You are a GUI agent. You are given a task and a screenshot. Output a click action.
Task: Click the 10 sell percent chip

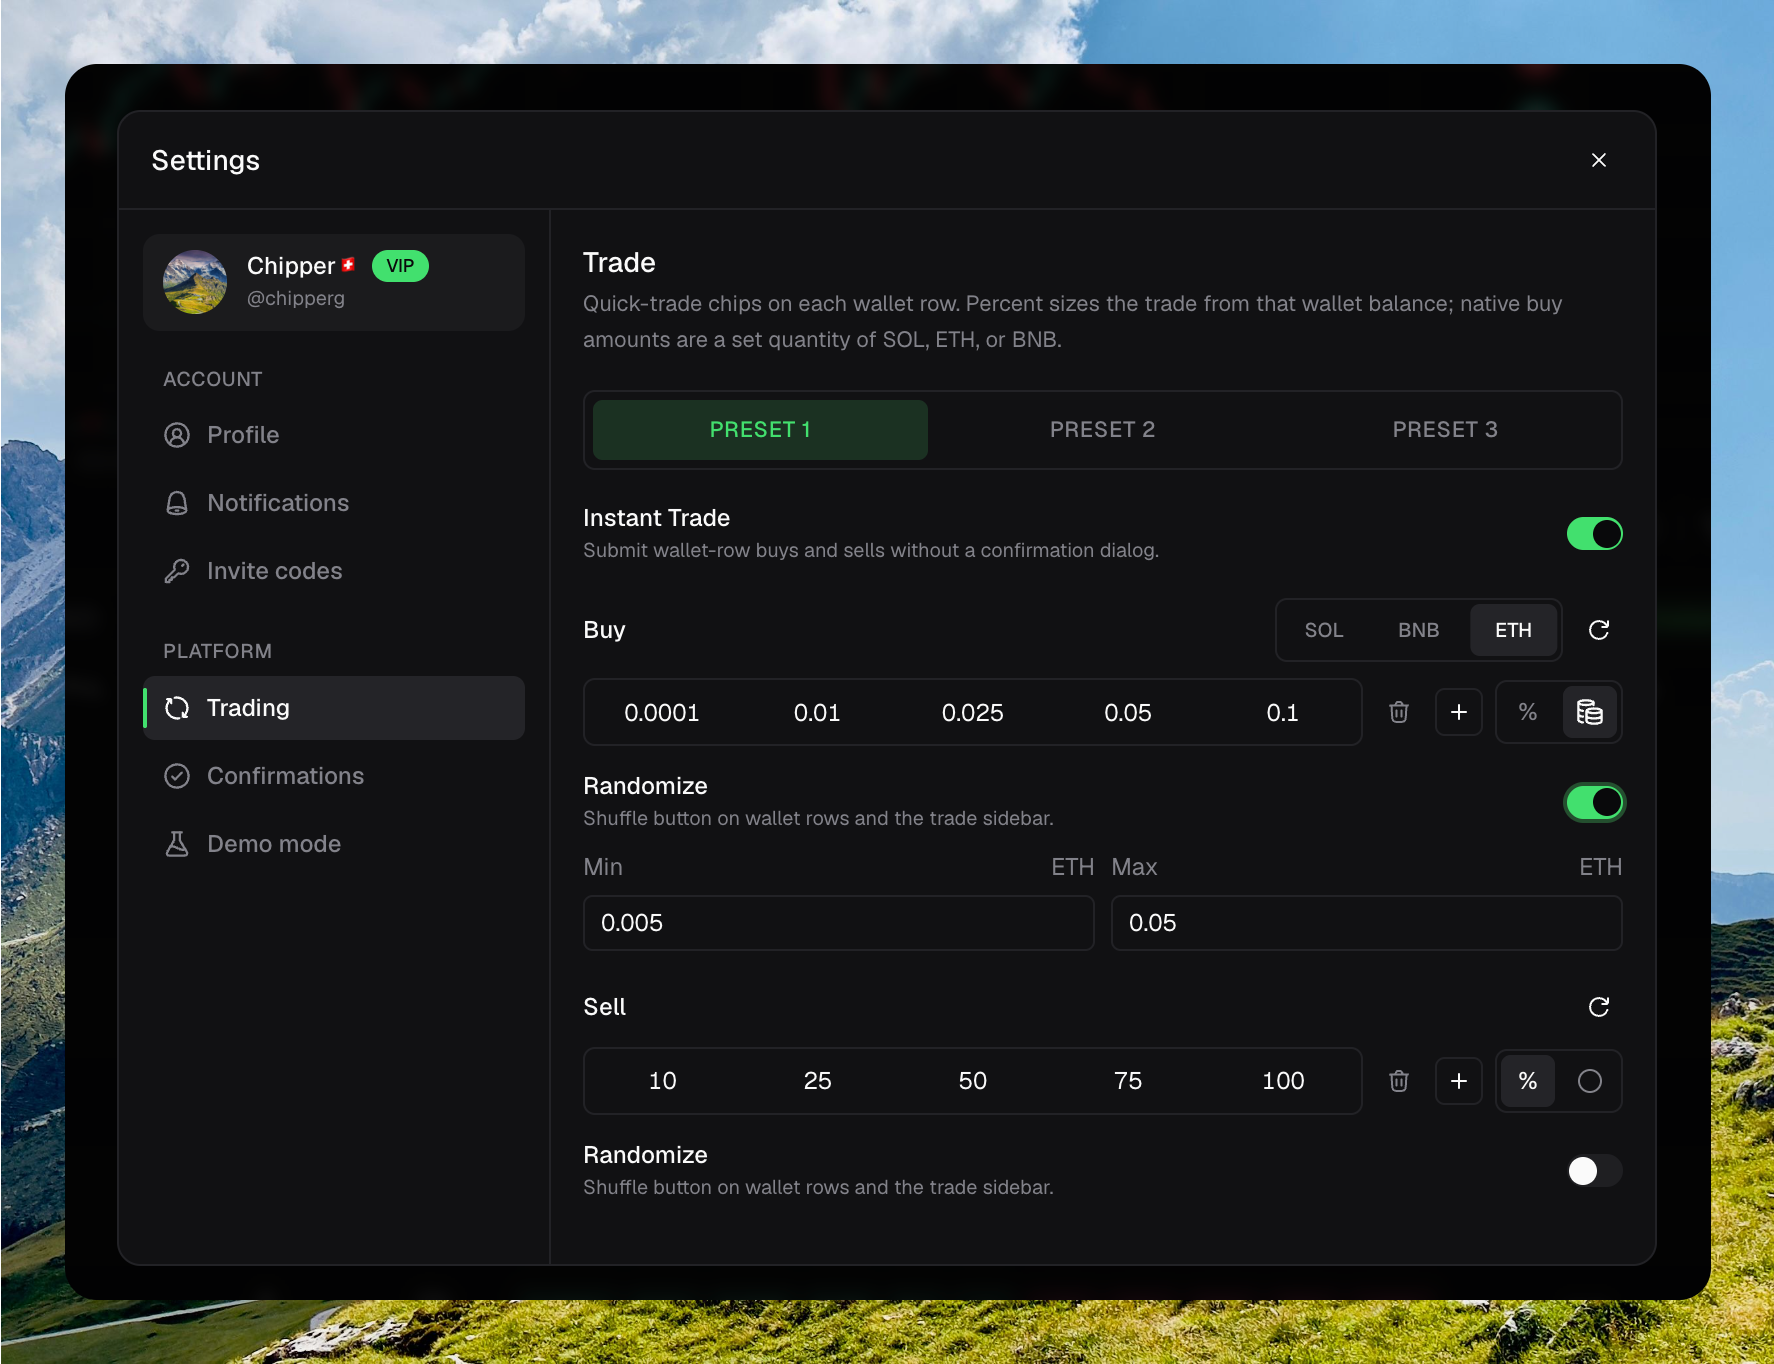pos(662,1081)
